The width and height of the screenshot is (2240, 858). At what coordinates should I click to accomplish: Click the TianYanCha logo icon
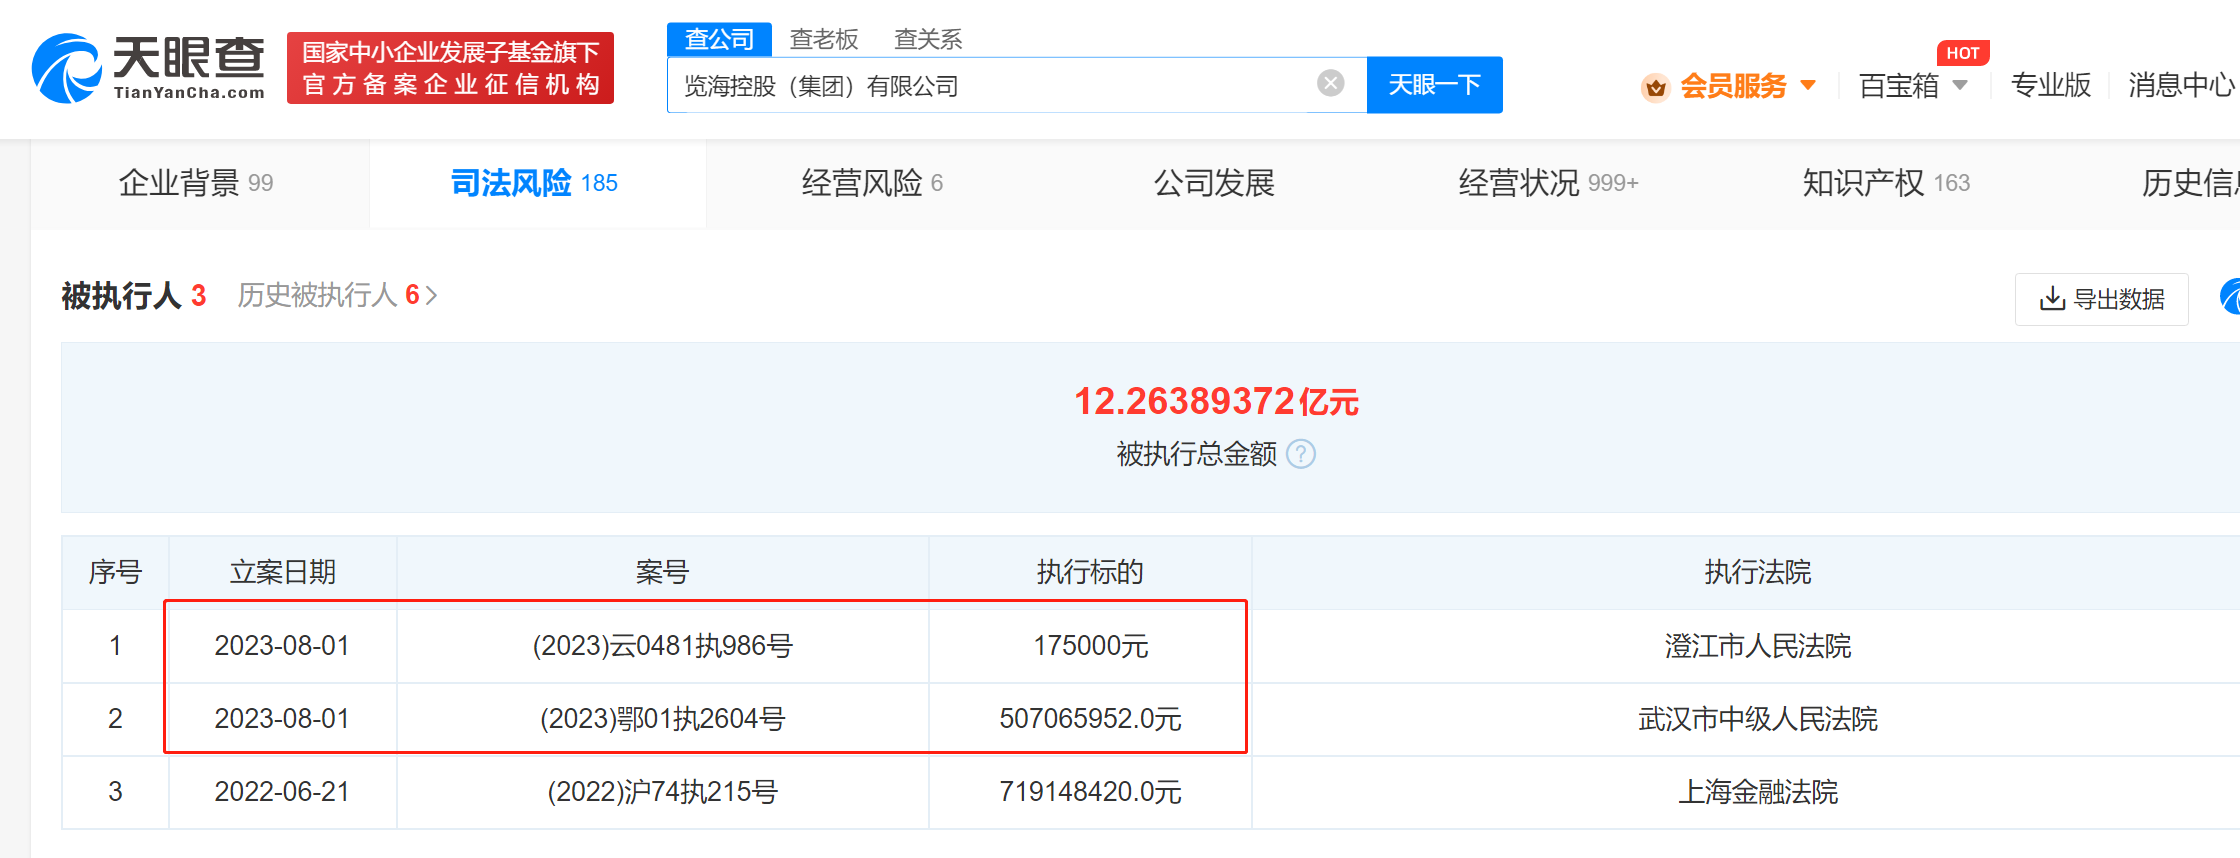click(66, 68)
